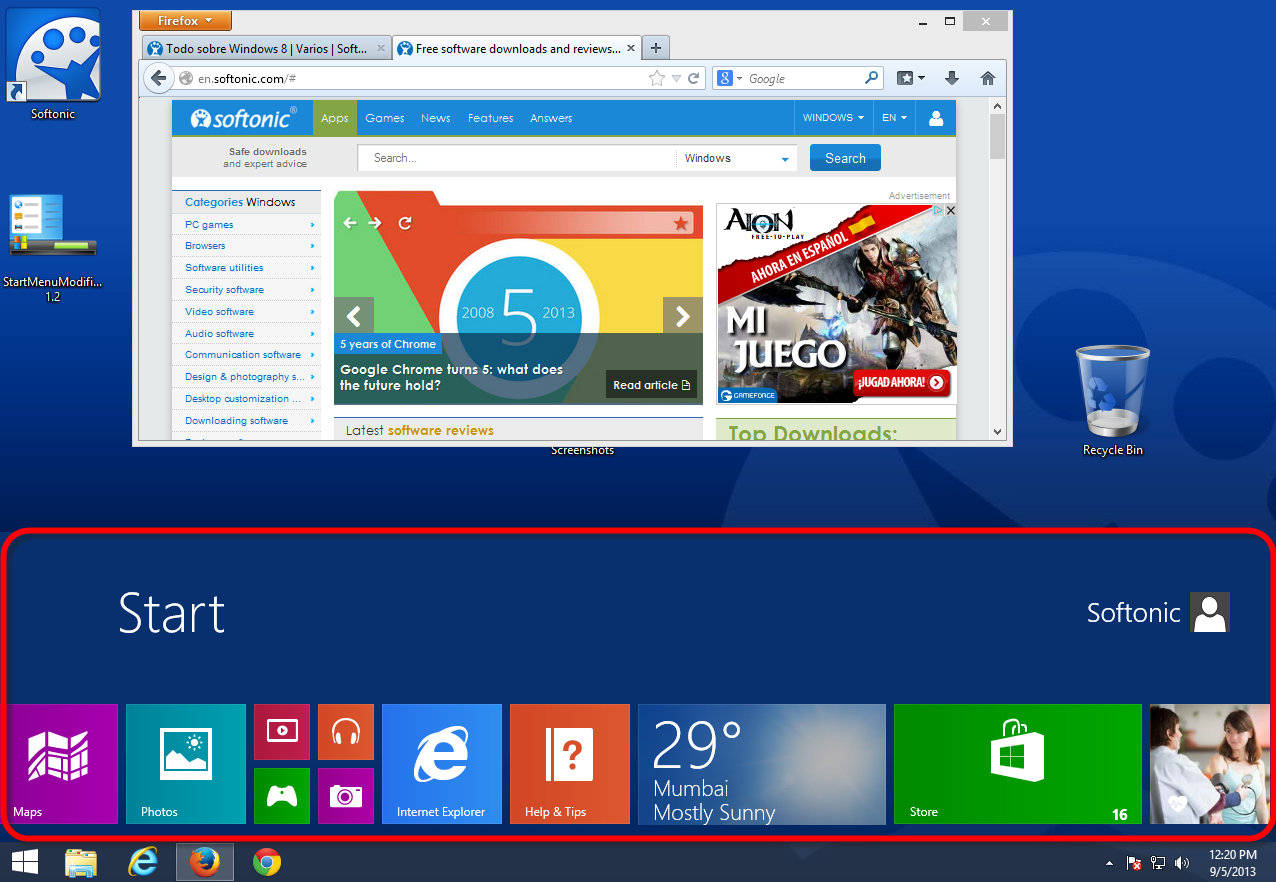1276x882 pixels.
Task: Click Firefox home button
Action: [x=987, y=78]
